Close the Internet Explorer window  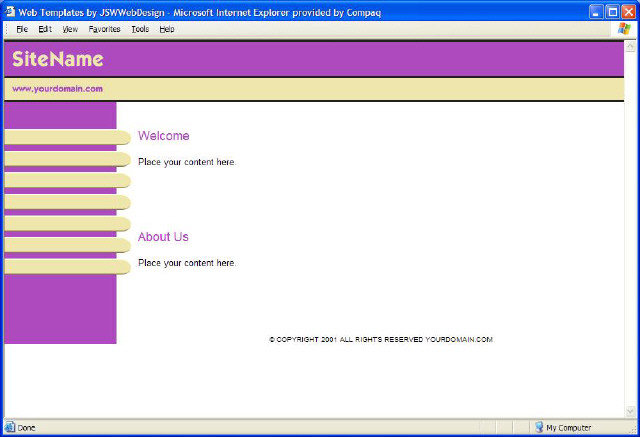(628, 11)
